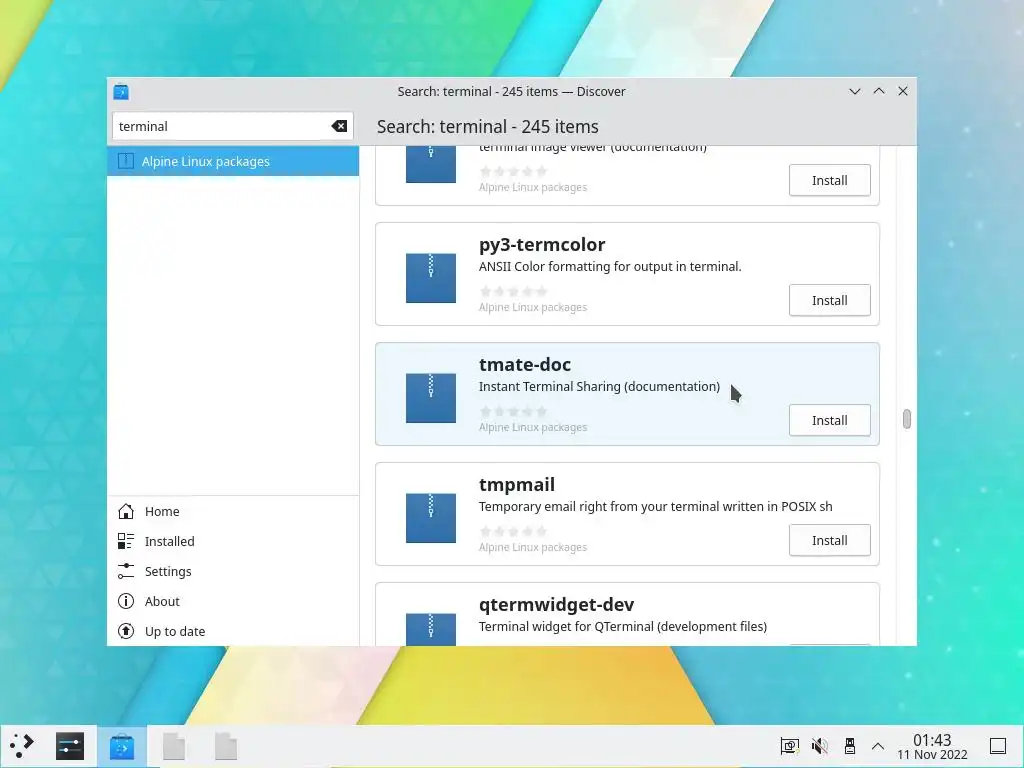Open tmate-doc package icon
This screenshot has height=768, width=1024.
tap(431, 398)
